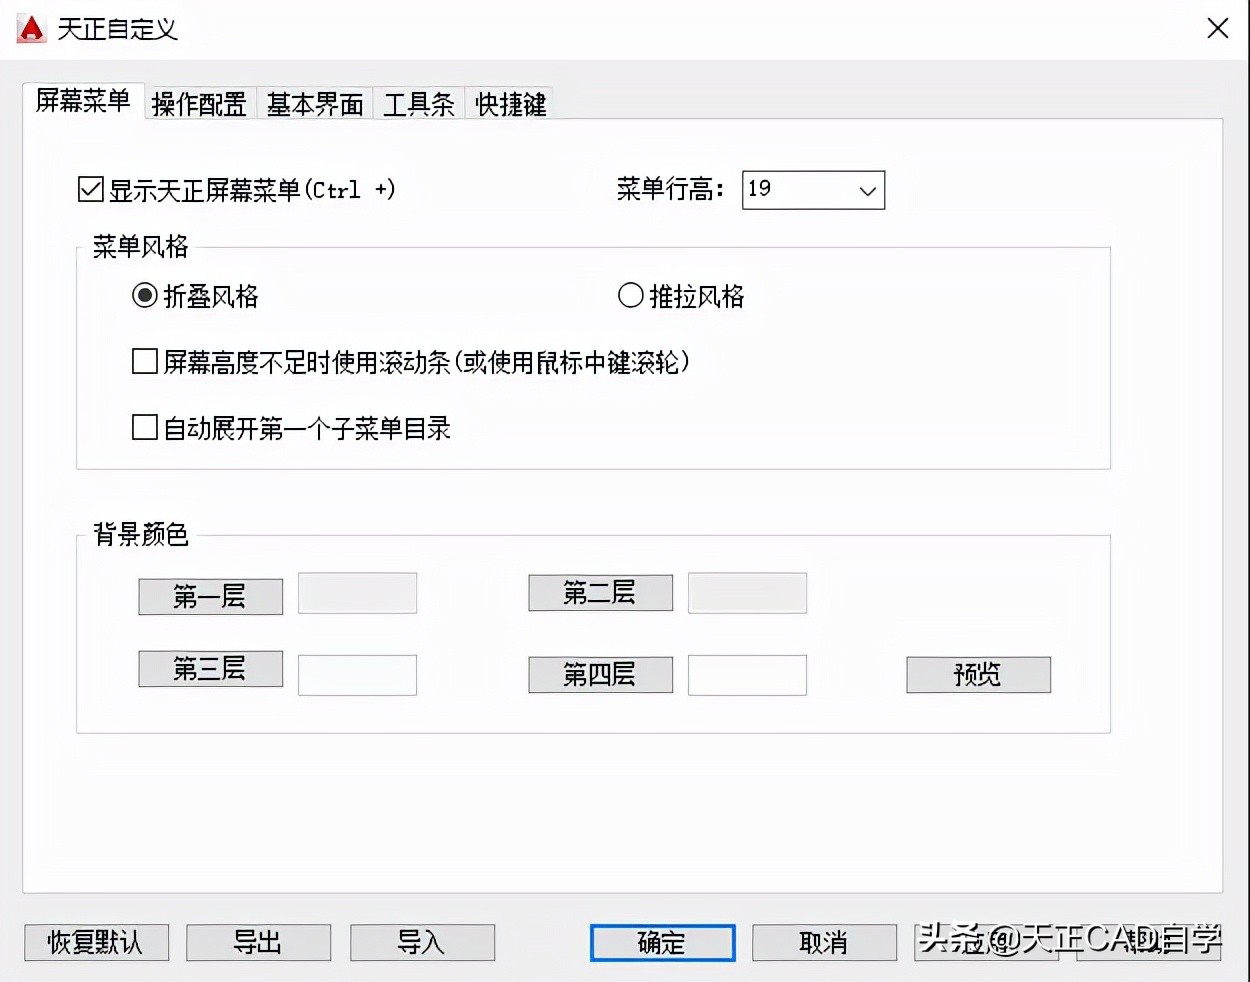
Task: Click the 预览 button to preview menu
Action: (x=977, y=674)
